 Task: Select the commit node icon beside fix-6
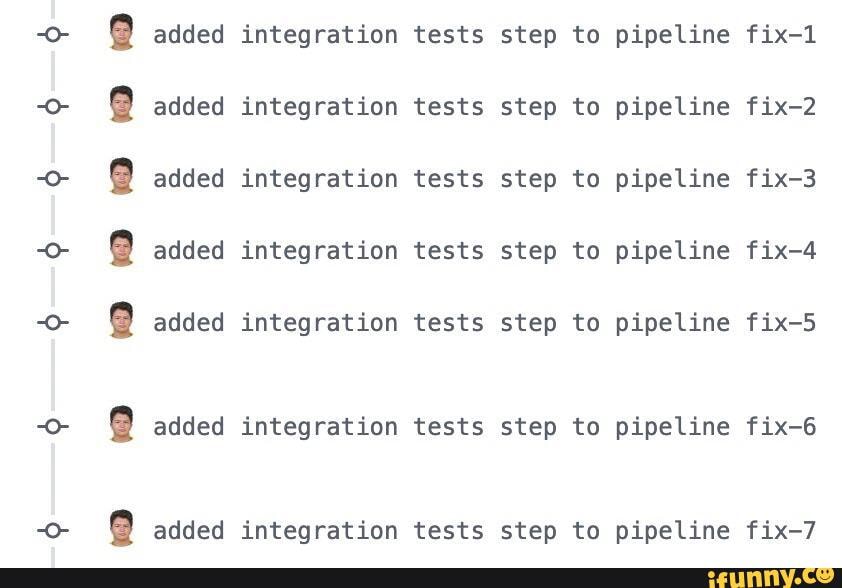click(53, 426)
